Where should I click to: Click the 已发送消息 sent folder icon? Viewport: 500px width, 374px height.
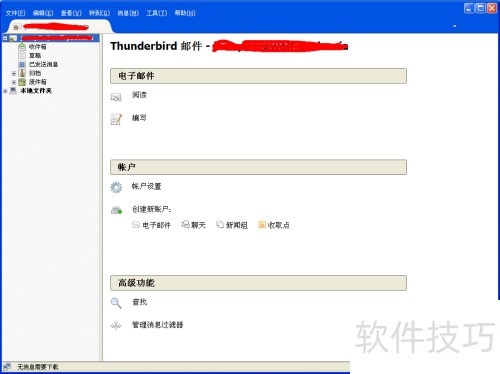[22, 64]
